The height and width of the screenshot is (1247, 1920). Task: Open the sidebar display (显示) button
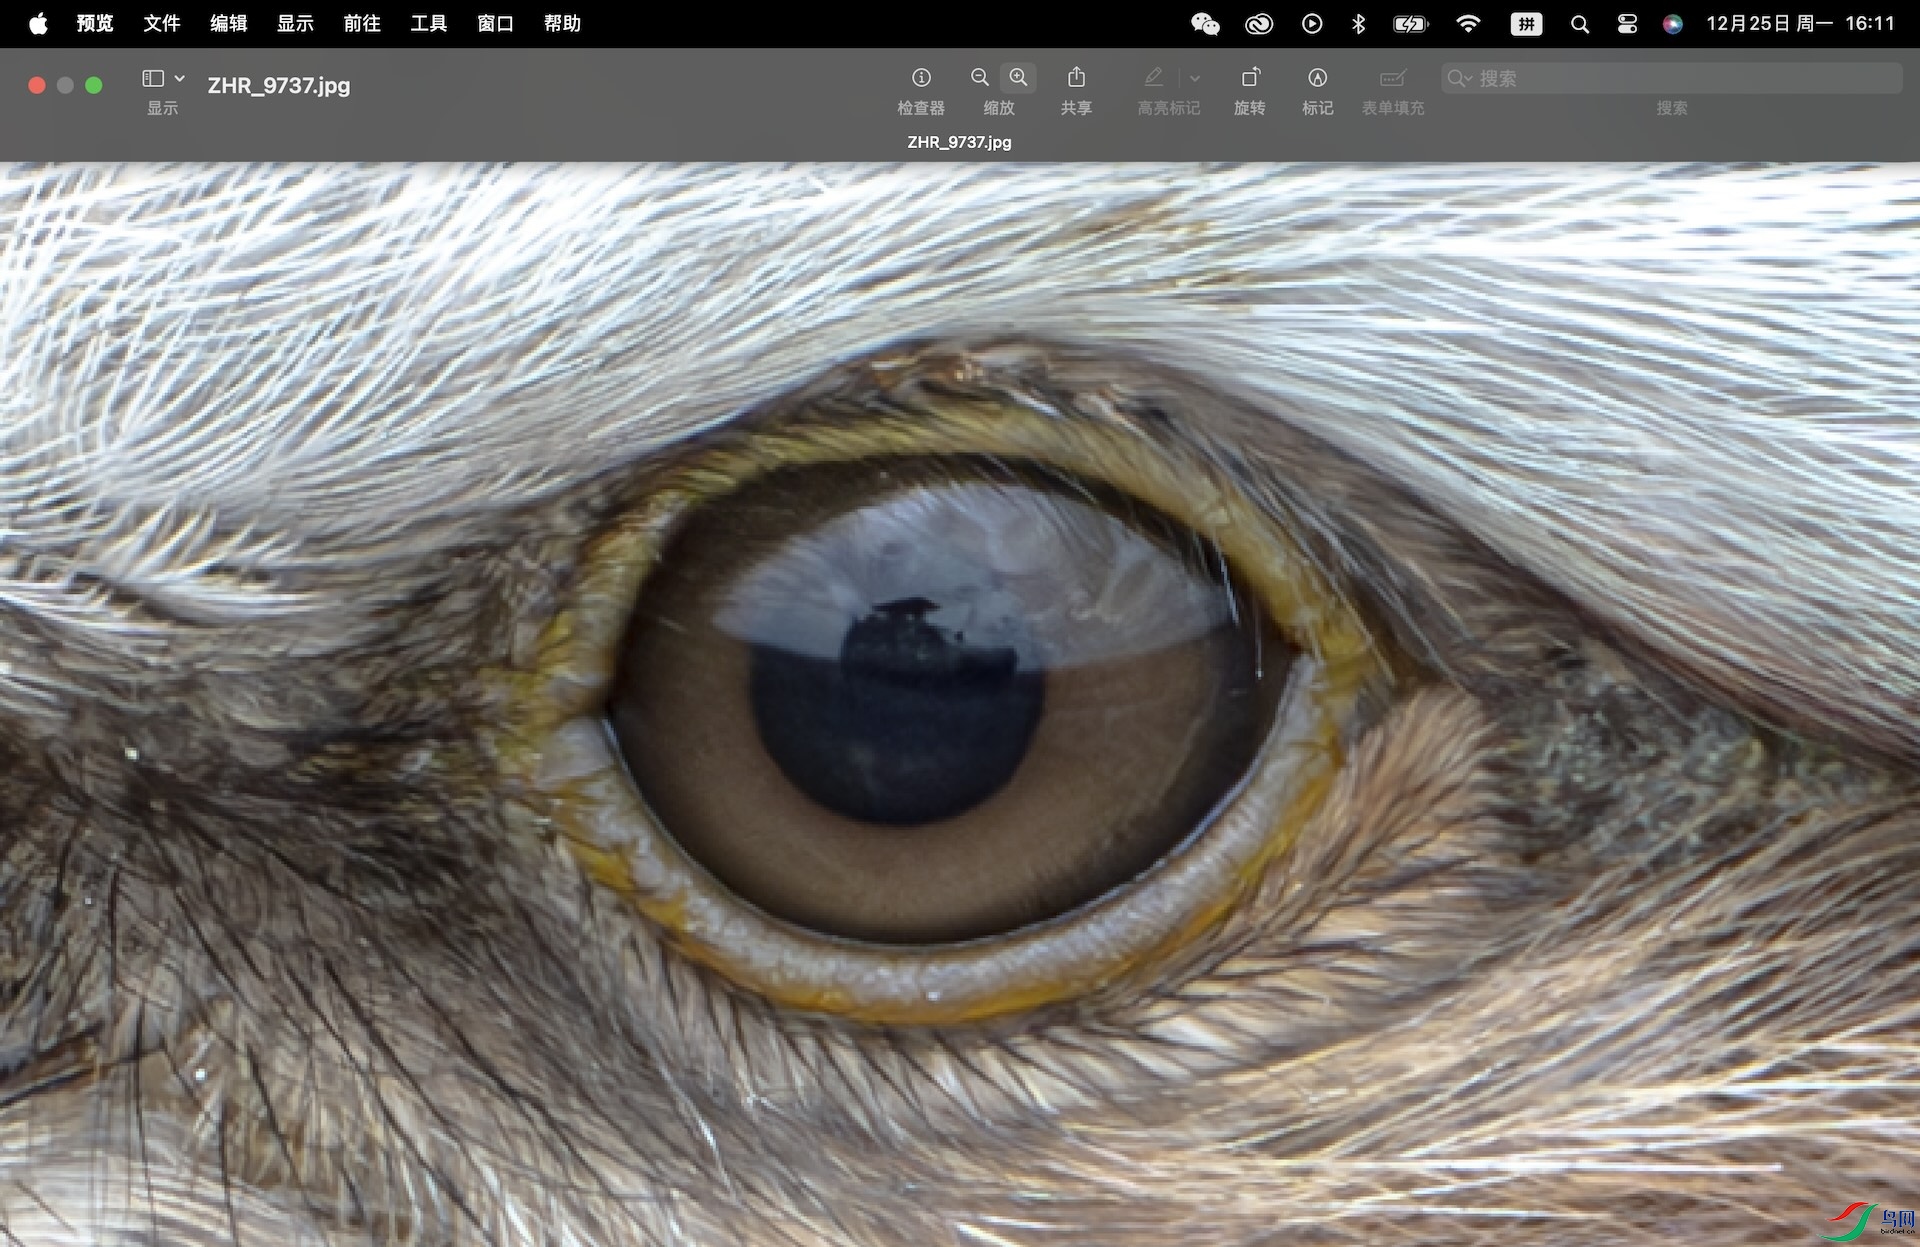(153, 78)
